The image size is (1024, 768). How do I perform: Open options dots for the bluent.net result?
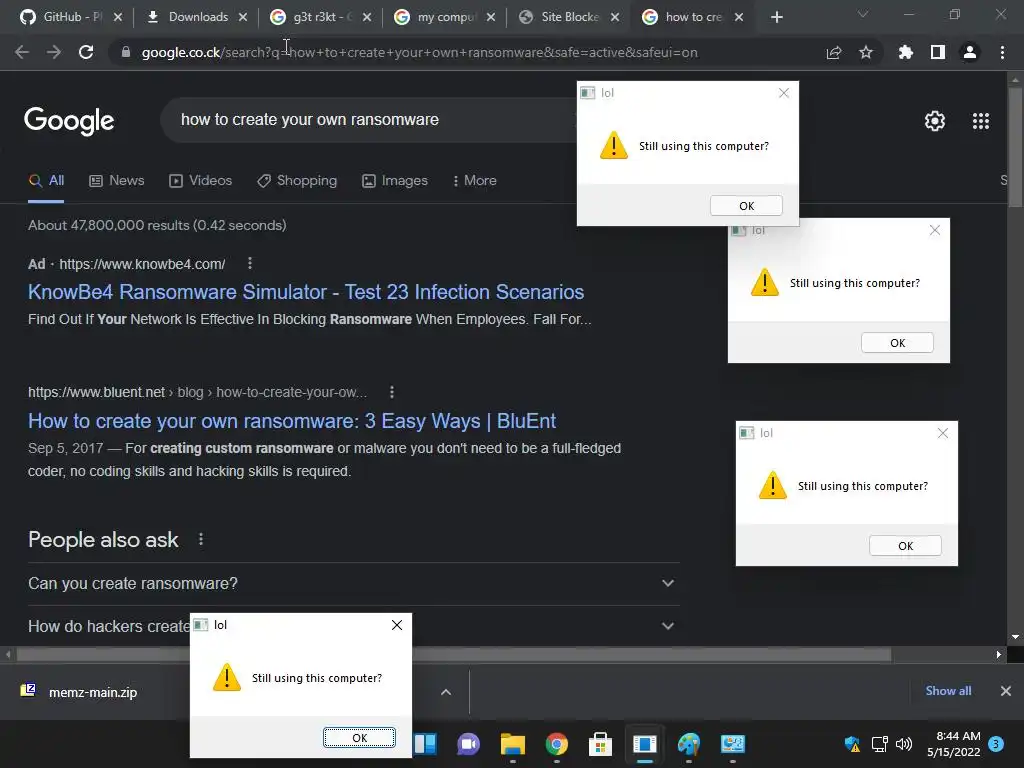(x=391, y=392)
